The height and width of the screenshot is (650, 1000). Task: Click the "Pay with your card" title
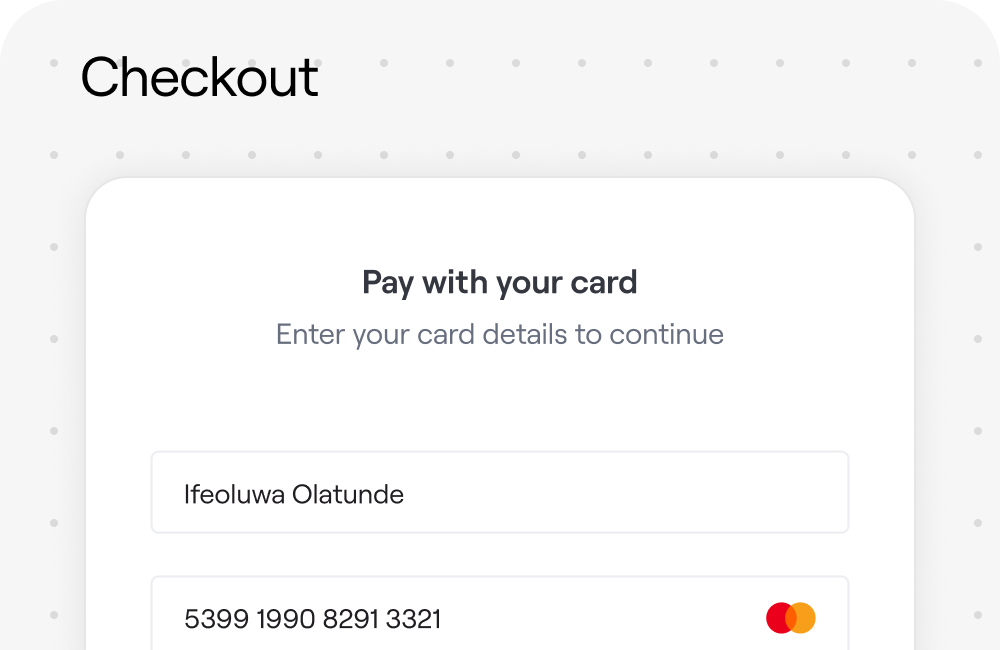(499, 283)
